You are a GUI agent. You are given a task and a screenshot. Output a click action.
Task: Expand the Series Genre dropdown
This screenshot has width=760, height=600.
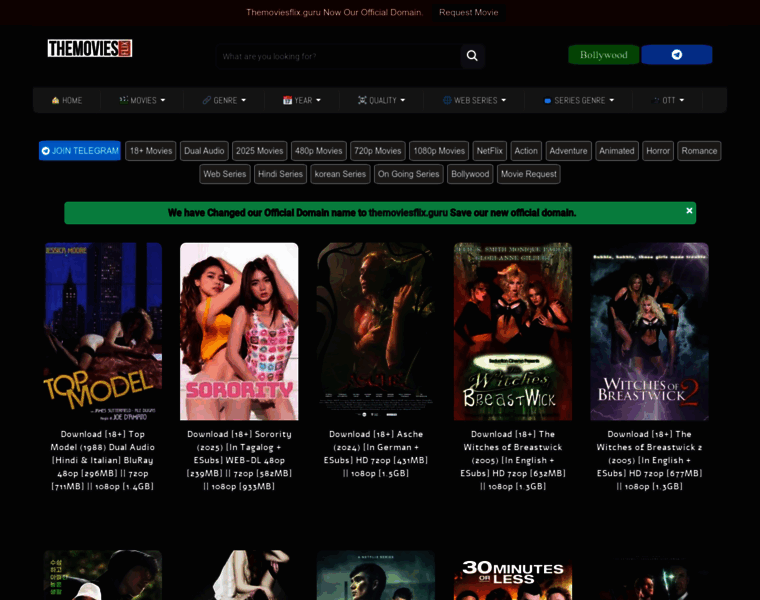click(x=579, y=100)
